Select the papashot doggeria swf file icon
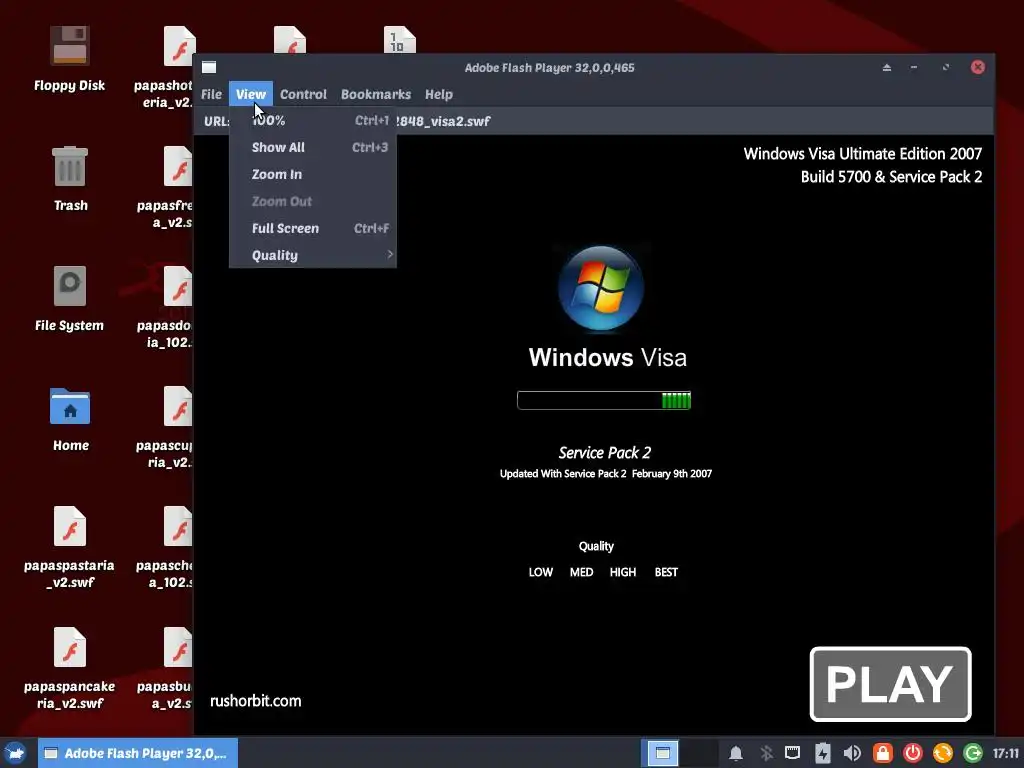1024x768 pixels. (x=178, y=46)
